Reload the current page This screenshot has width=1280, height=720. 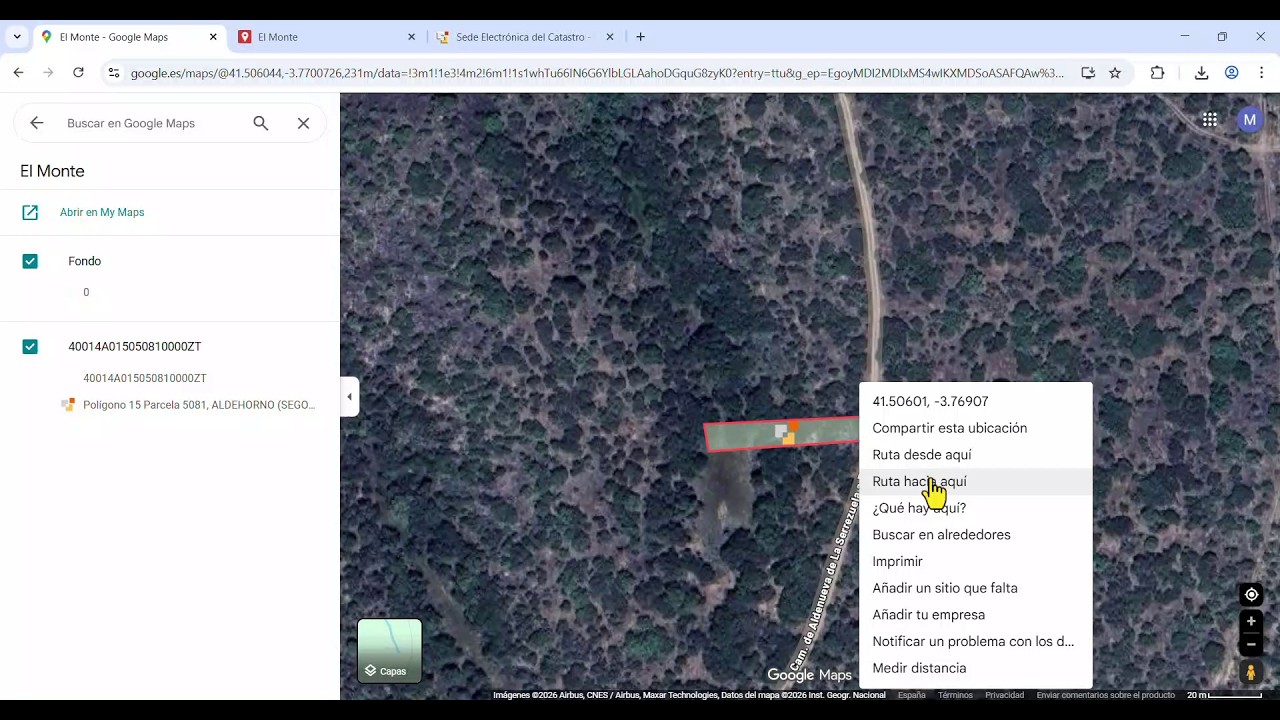point(78,73)
